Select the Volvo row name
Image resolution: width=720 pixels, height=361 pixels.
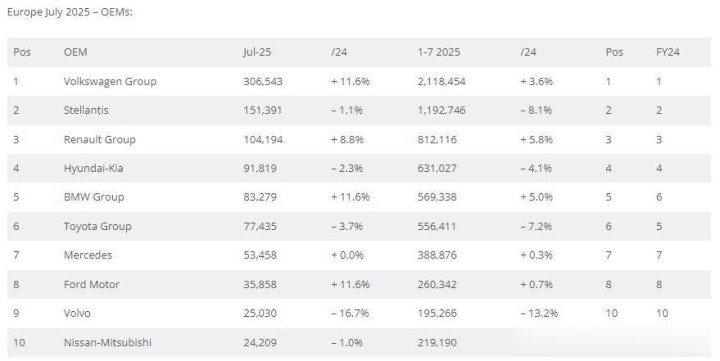[x=77, y=313]
